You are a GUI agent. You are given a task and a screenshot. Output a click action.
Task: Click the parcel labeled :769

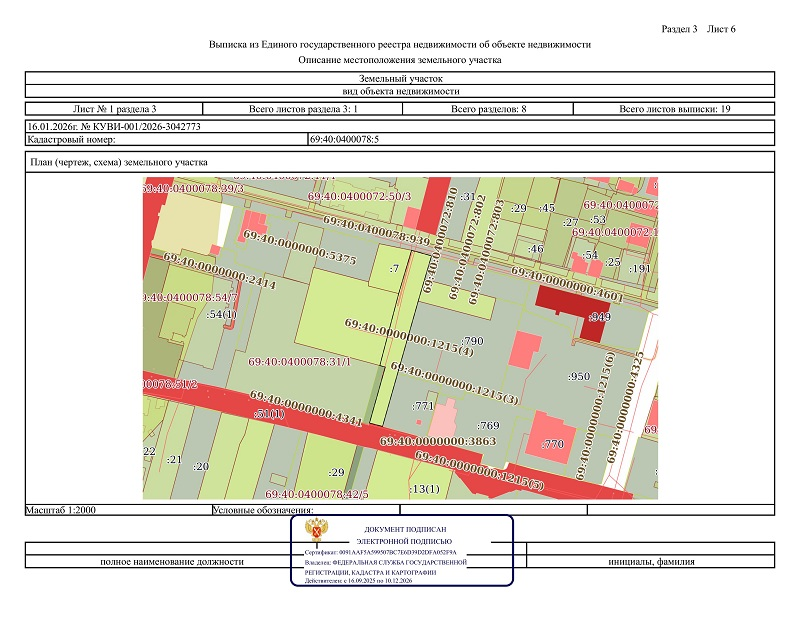488,426
